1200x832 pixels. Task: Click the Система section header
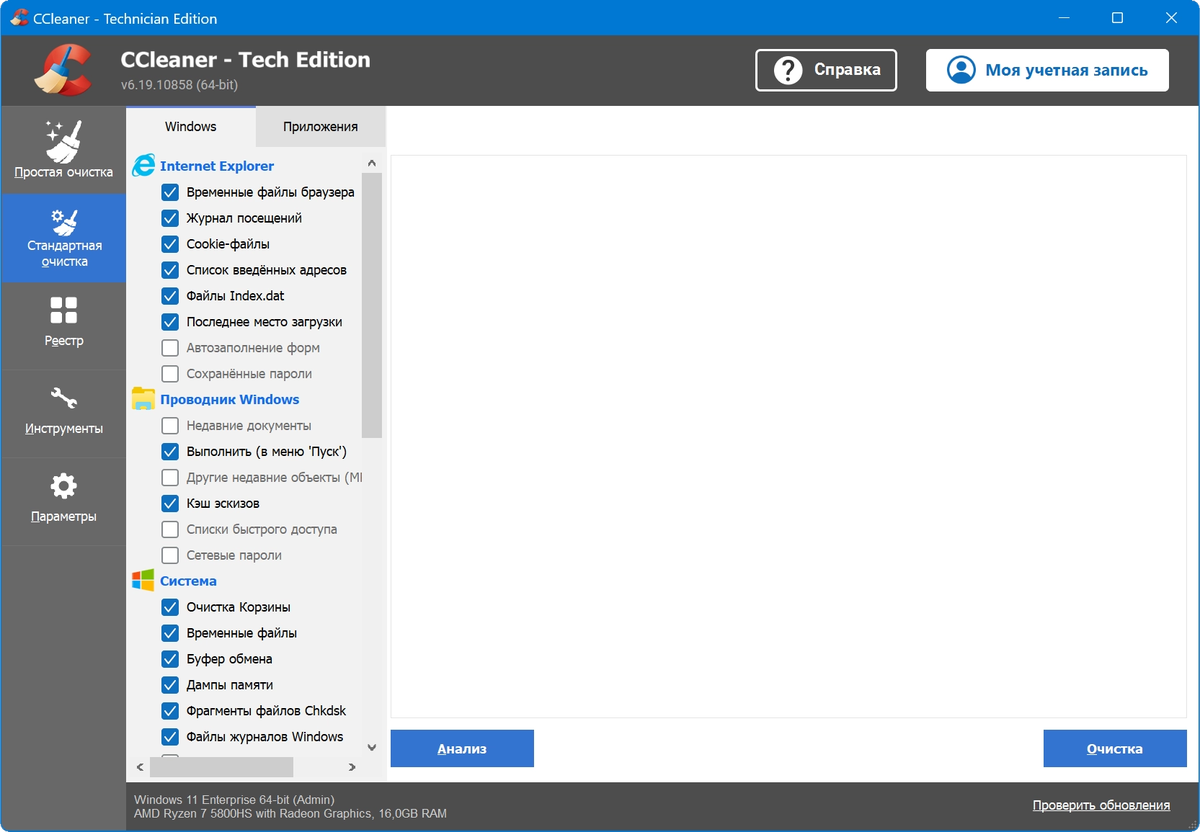[188, 581]
